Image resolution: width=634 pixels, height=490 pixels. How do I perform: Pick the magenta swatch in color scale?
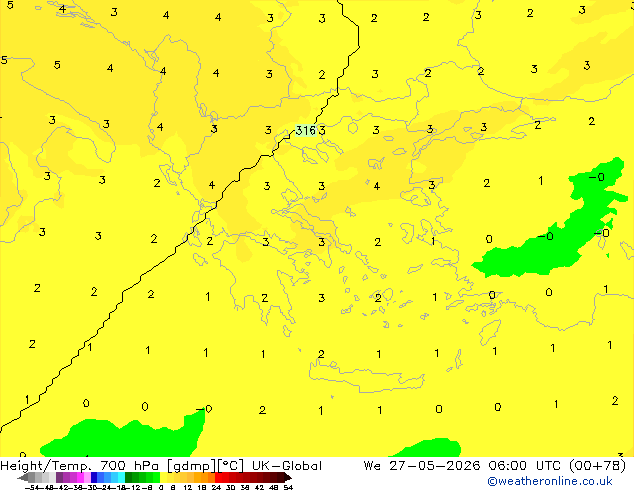pos(80,477)
